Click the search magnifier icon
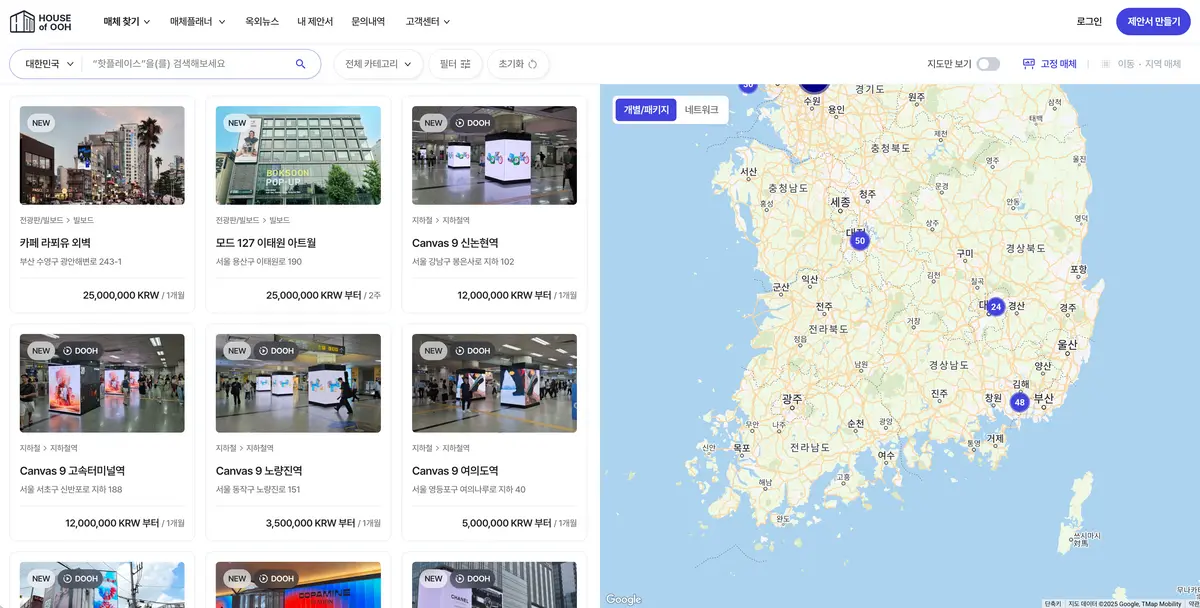 (300, 63)
